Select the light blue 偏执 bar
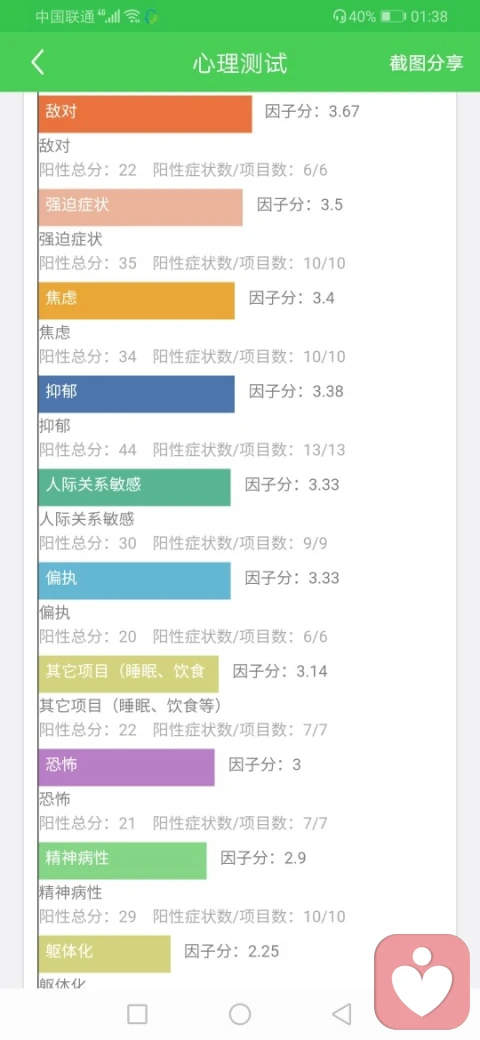This screenshot has height=1040, width=480. [x=135, y=581]
